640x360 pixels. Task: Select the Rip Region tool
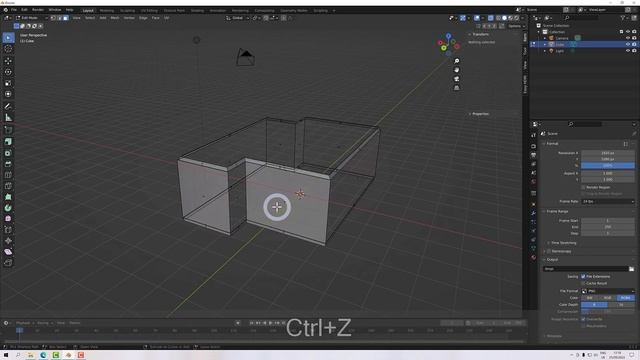coord(8,263)
